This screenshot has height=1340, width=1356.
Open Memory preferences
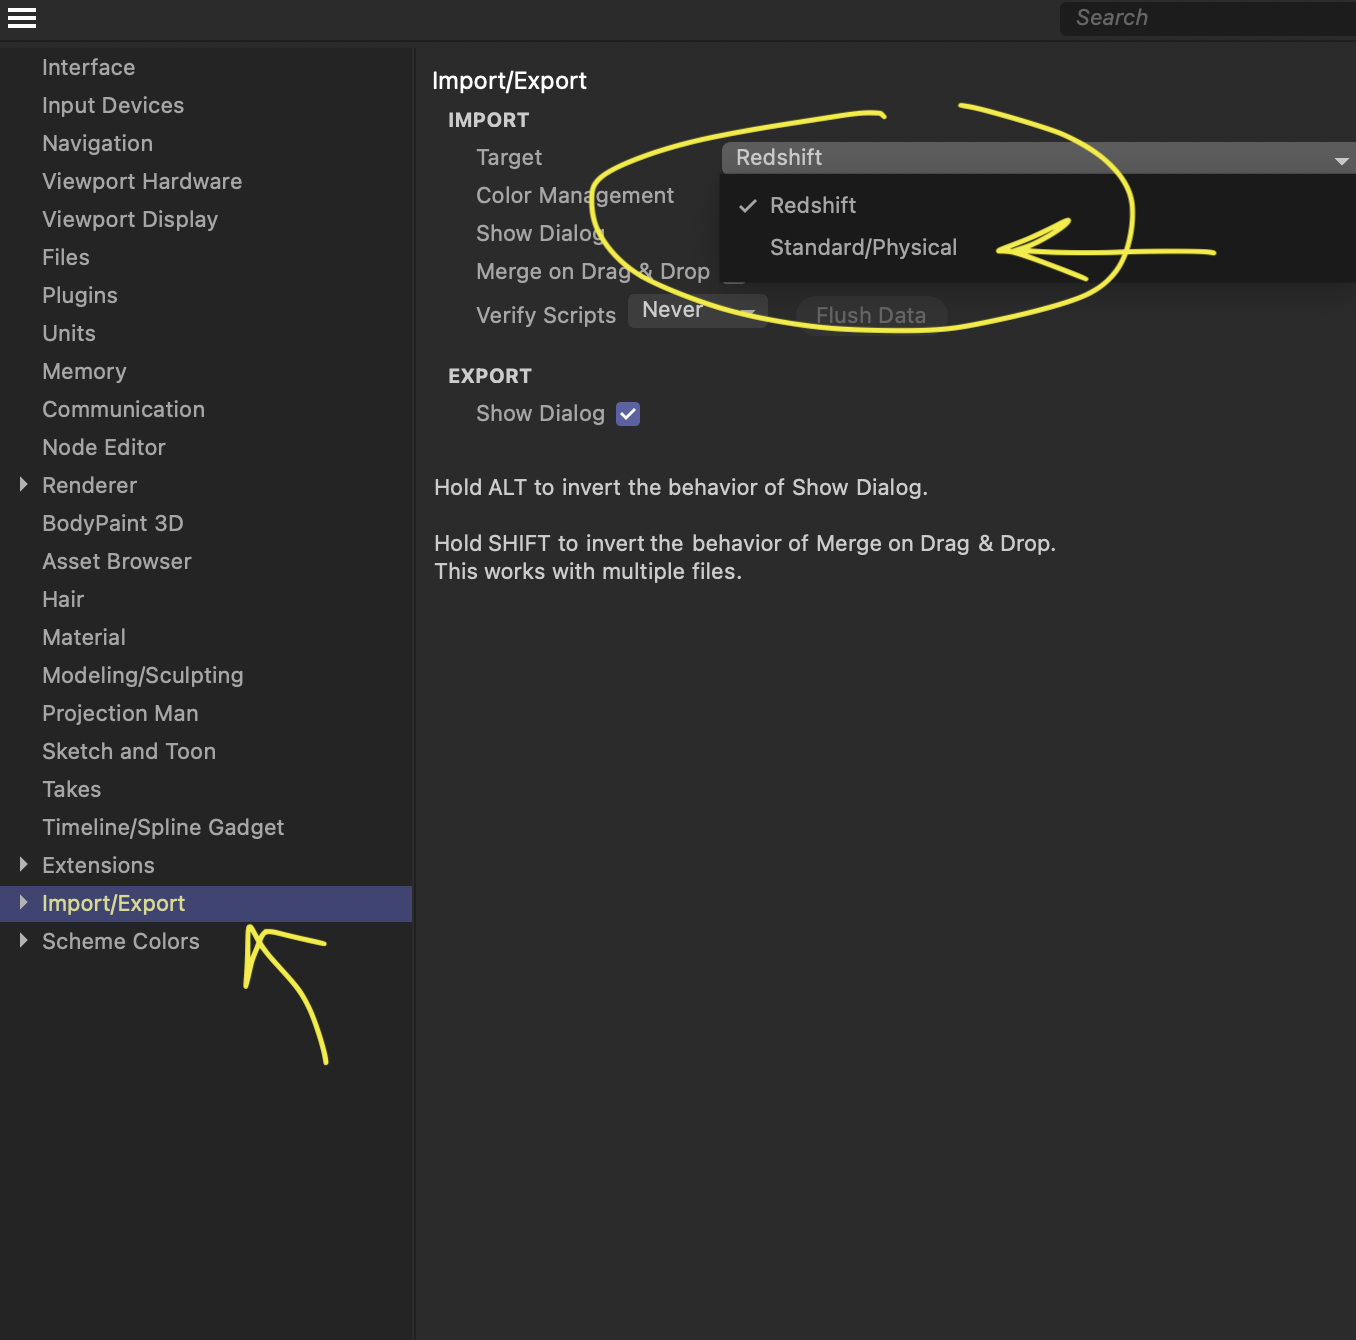tap(84, 371)
